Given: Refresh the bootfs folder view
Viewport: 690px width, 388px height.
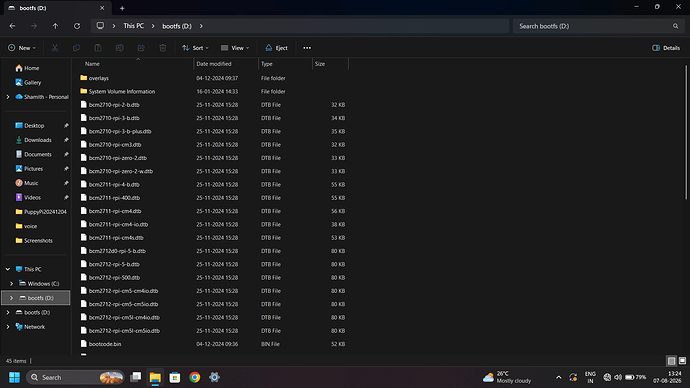Looking at the screenshot, I should [77, 26].
